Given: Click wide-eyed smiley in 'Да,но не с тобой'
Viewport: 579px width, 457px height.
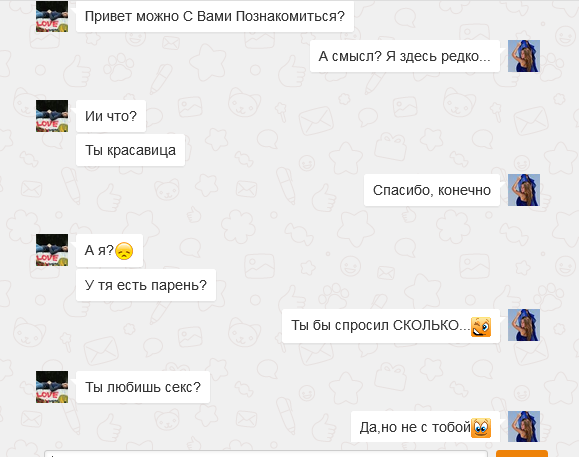Looking at the screenshot, I should click(x=481, y=428).
